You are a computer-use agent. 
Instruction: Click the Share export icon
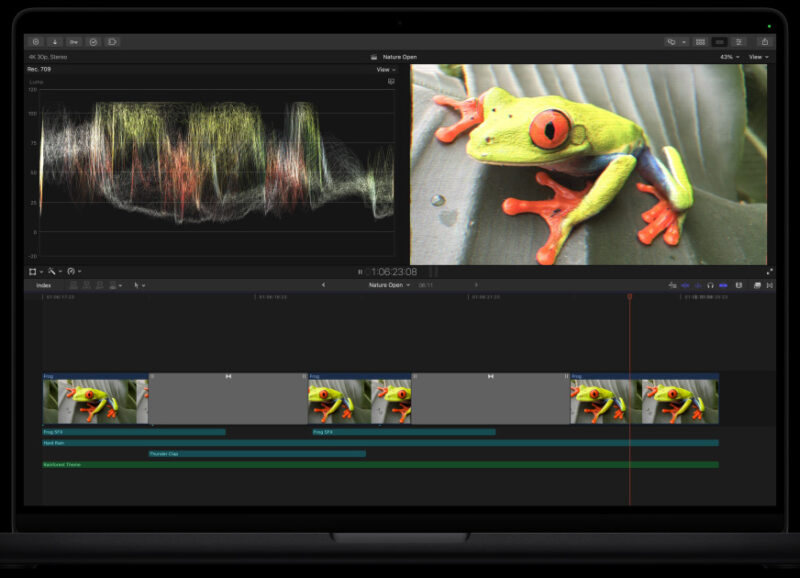coord(764,42)
